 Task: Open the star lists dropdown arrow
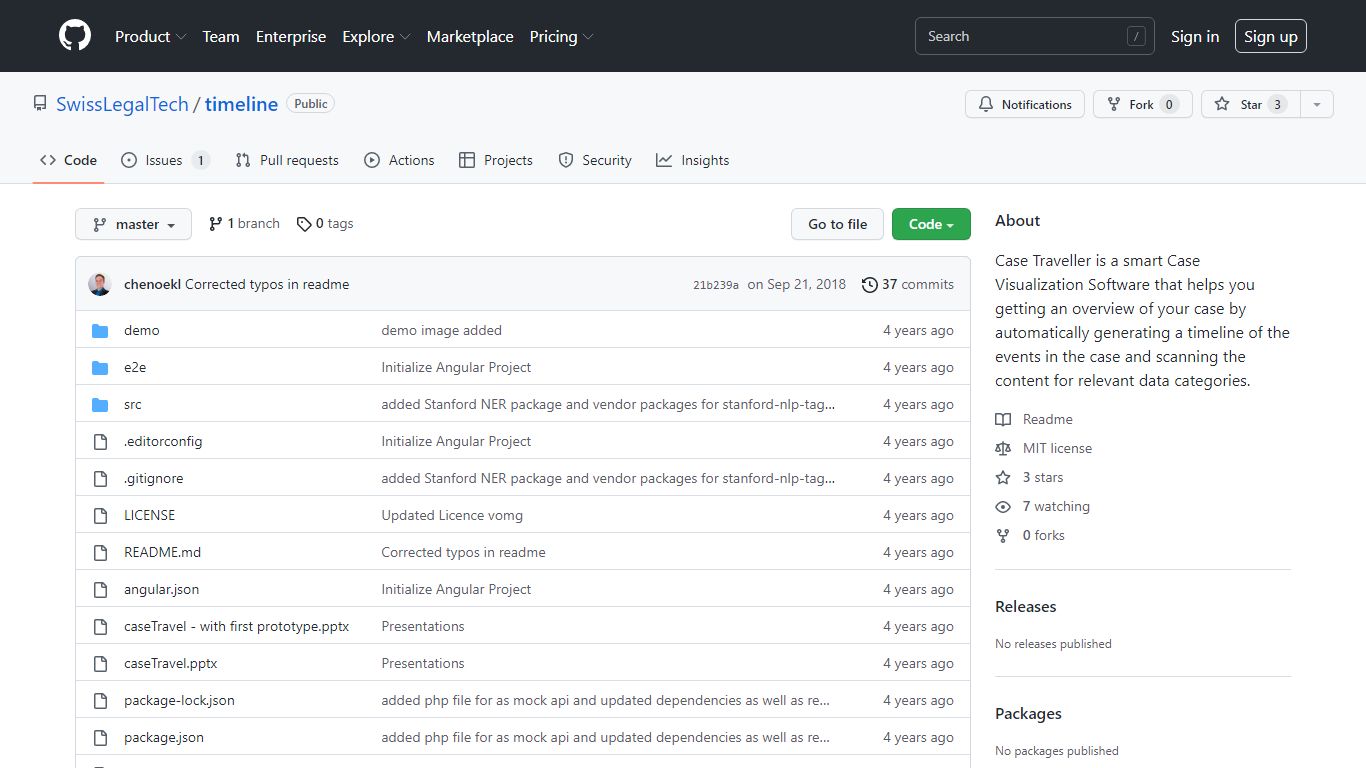tap(1317, 104)
